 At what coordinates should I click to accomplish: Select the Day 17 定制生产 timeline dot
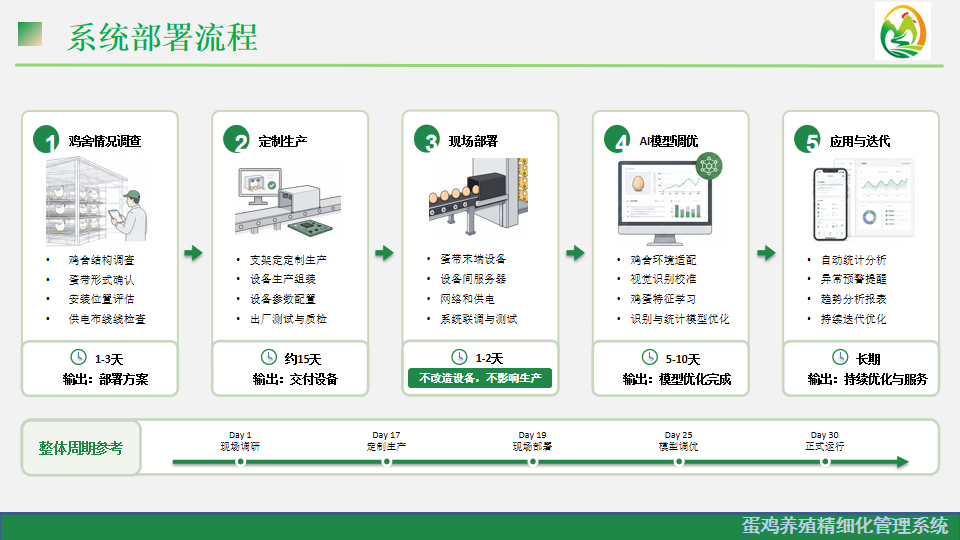pyautogui.click(x=386, y=462)
